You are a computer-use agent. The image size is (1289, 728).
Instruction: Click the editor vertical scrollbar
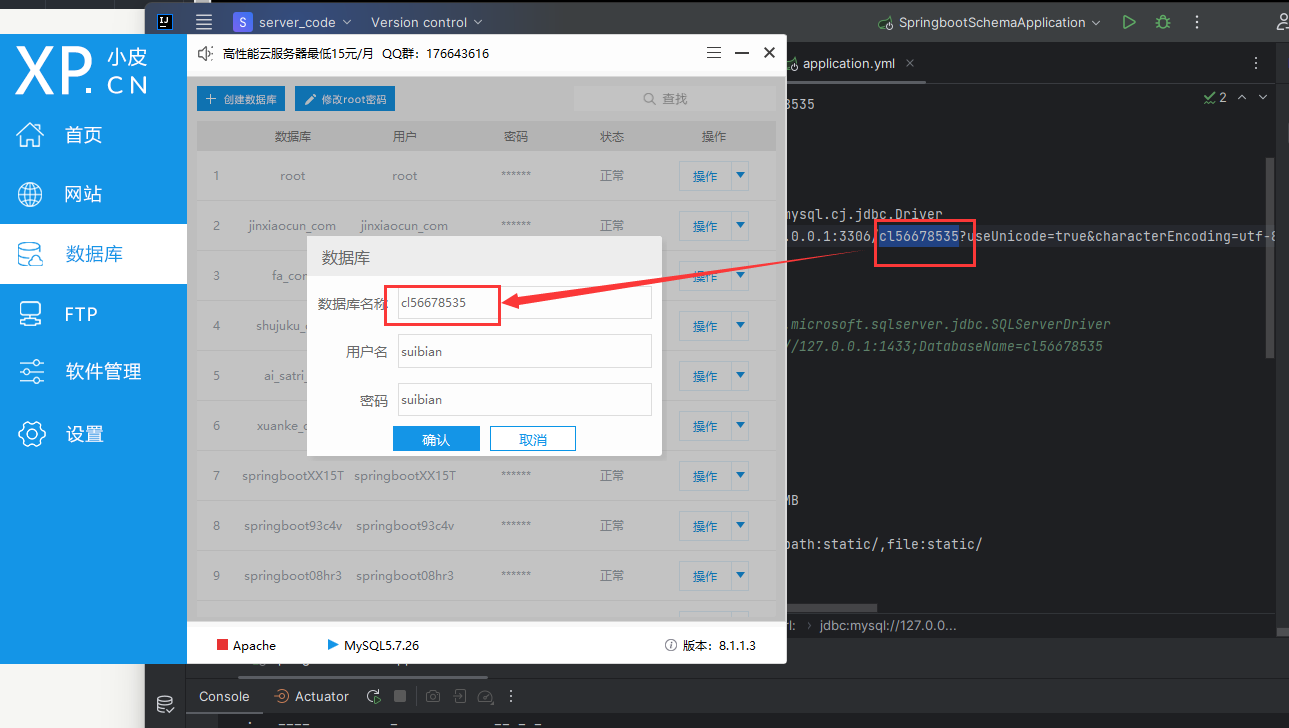1270,258
